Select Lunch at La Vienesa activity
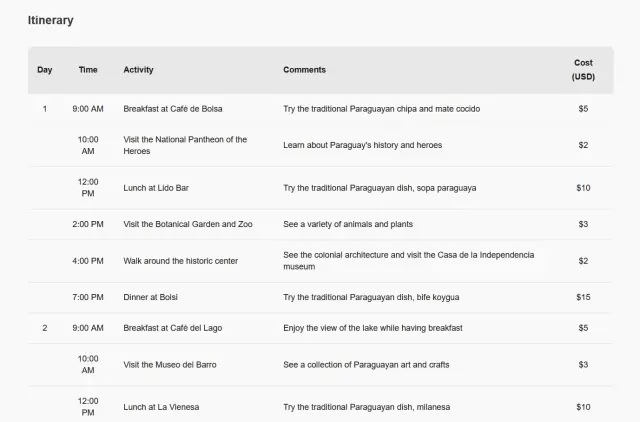This screenshot has width=640, height=422. 164,407
